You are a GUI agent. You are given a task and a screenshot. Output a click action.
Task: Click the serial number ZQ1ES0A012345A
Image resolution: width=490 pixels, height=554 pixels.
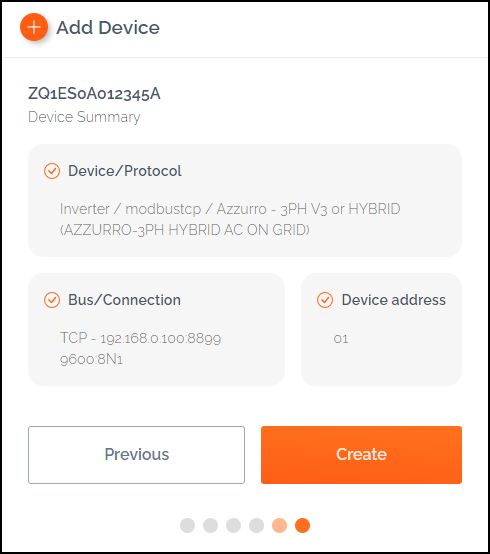(x=94, y=94)
